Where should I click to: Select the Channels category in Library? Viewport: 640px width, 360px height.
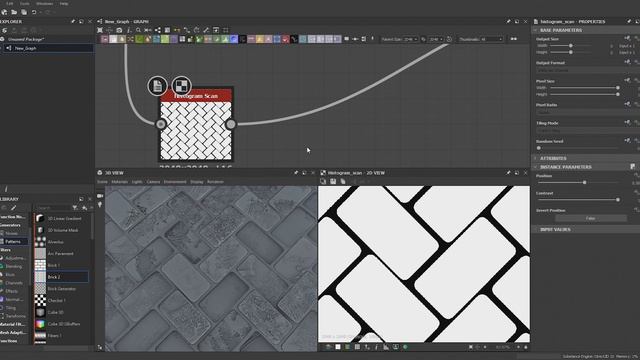[x=14, y=283]
